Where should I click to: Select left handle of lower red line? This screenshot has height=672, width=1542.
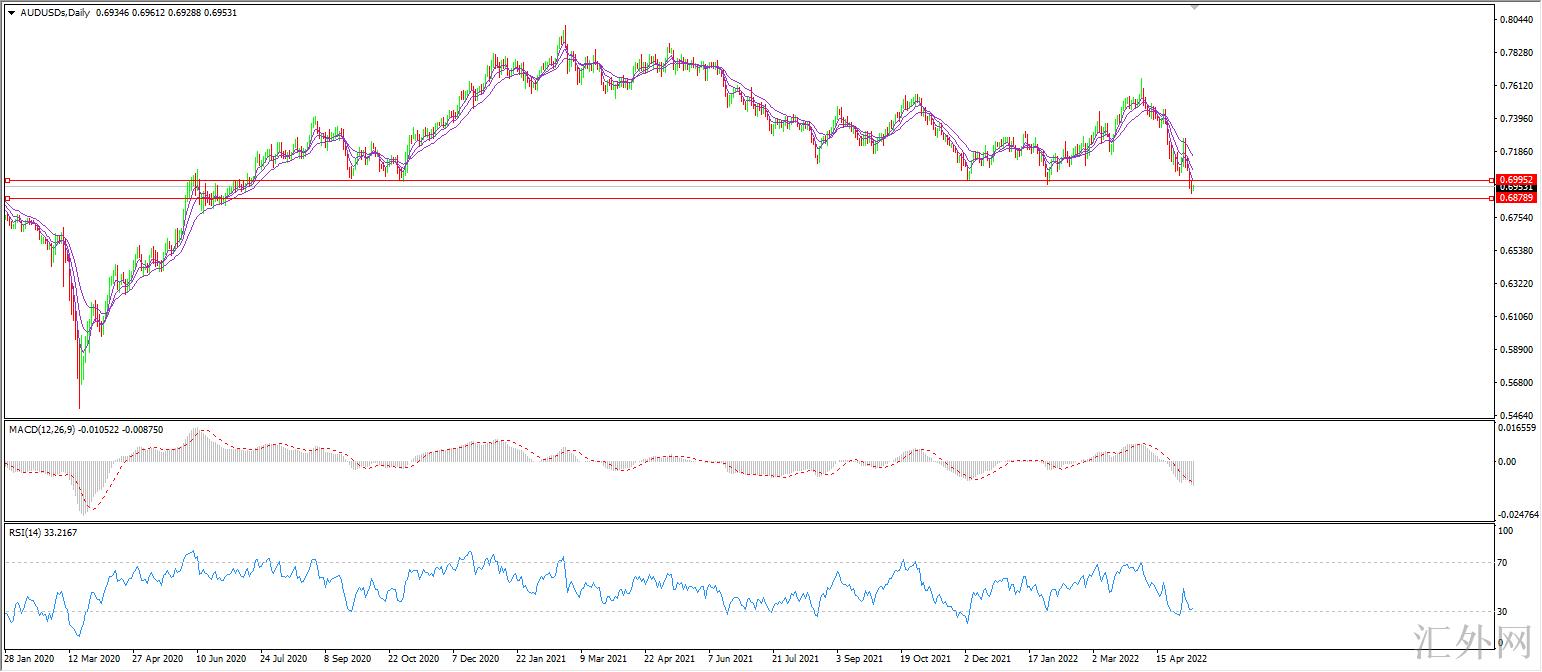pyautogui.click(x=7, y=198)
